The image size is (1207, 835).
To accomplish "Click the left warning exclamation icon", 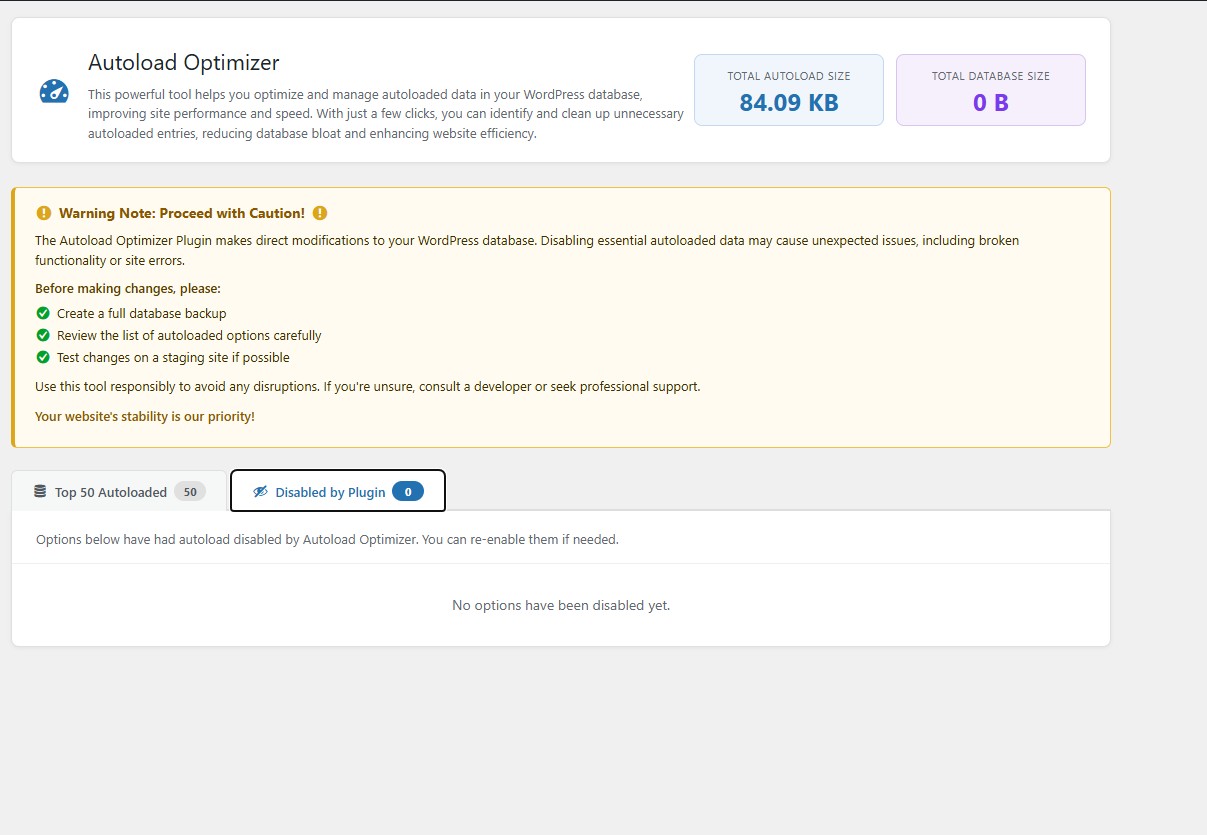I will tap(43, 213).
